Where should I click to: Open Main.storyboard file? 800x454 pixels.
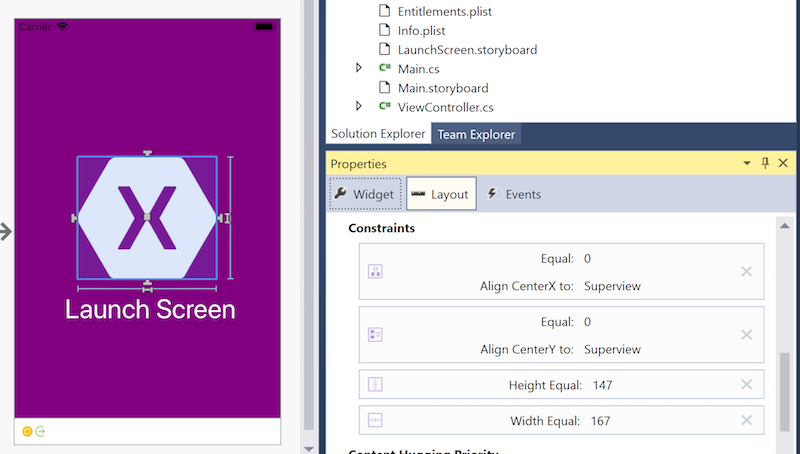point(443,88)
